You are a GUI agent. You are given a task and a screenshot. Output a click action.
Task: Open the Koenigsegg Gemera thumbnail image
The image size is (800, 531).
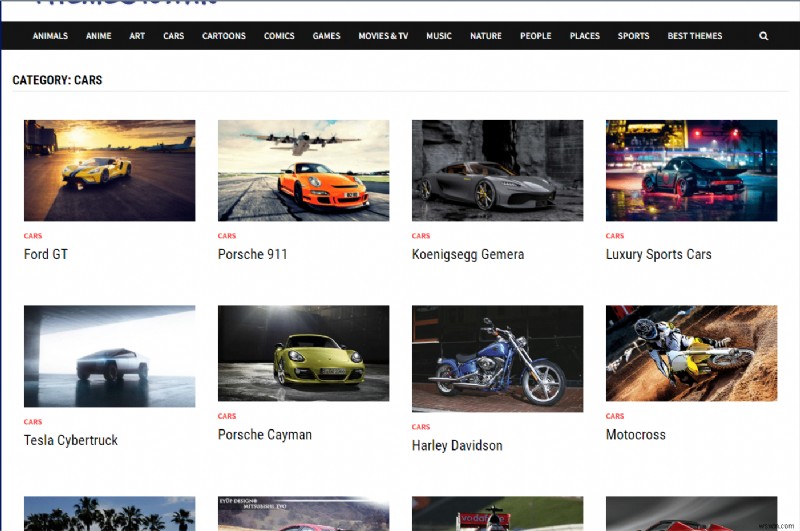coord(497,170)
